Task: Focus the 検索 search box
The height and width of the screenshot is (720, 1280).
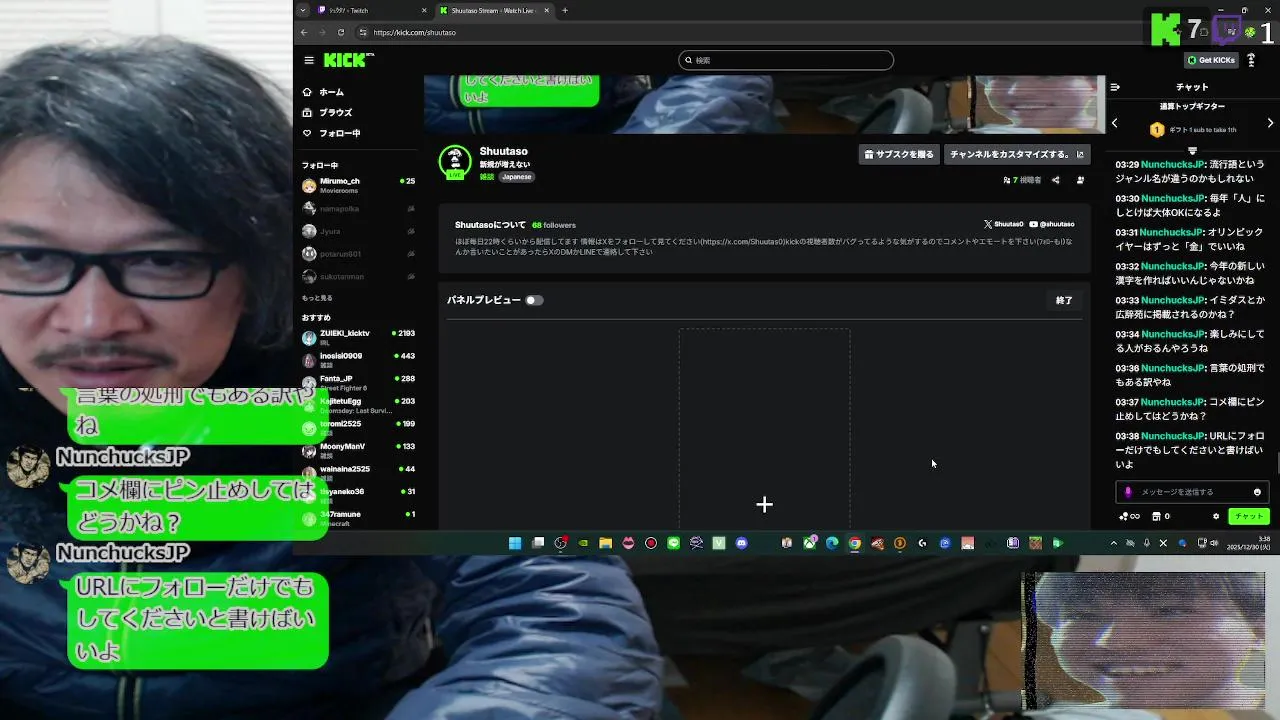Action: point(786,60)
